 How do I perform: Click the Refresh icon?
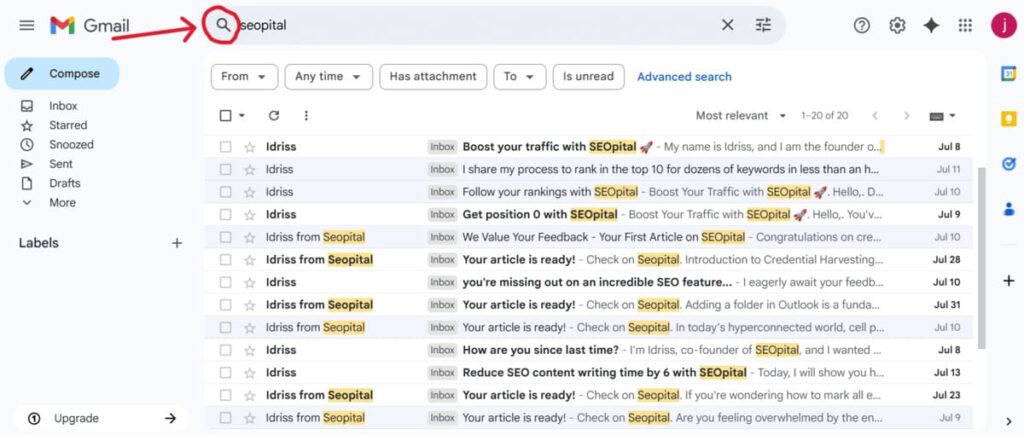(274, 116)
